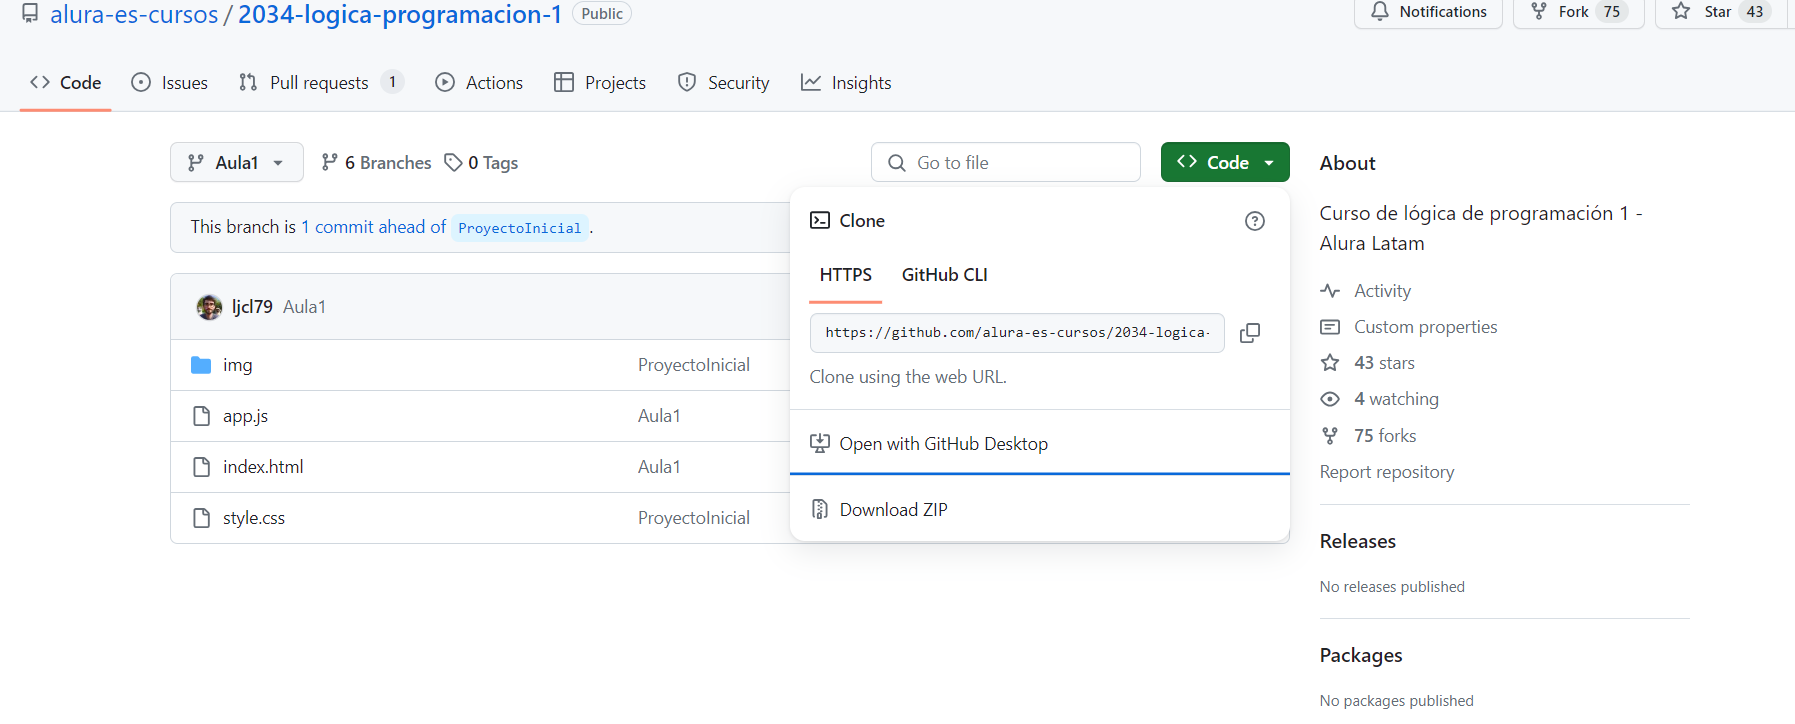Expand the Aula1 branch selector dropdown

pyautogui.click(x=237, y=162)
